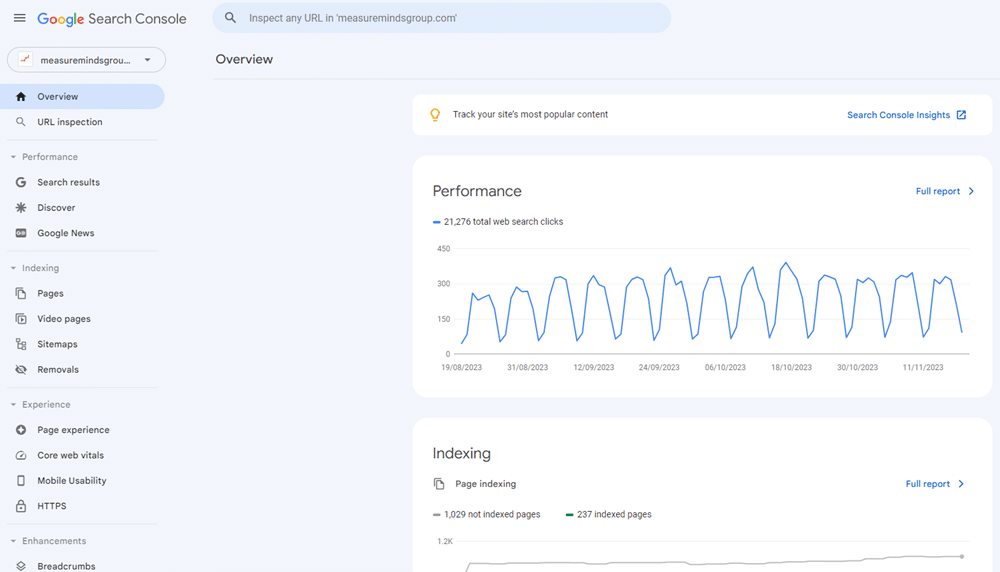Click the Page indexing label
Image resolution: width=1000 pixels, height=572 pixels.
pos(485,484)
